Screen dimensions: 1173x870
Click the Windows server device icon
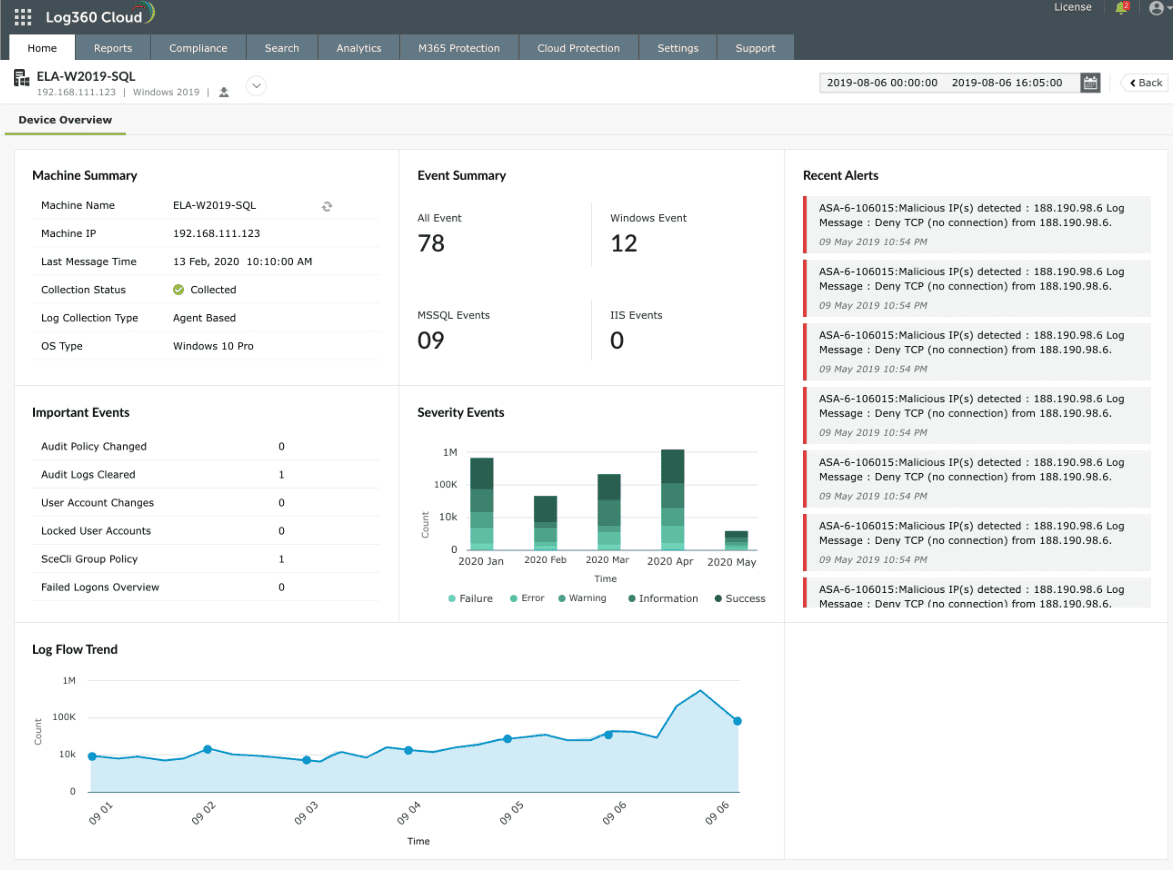point(21,78)
